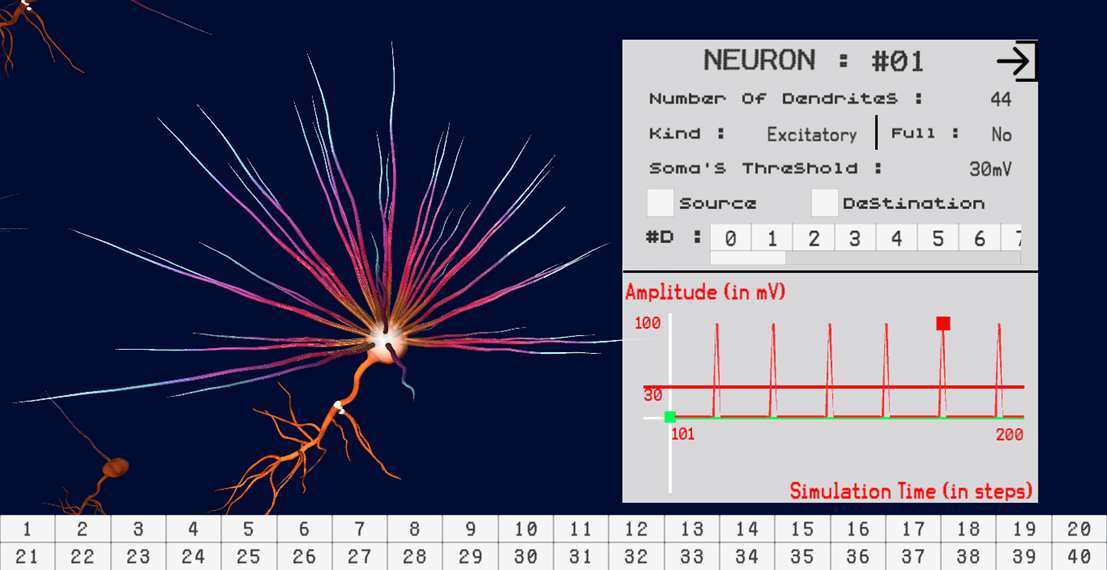Enable the Destination checkbox
Screen dimensions: 1107x570
[x=824, y=203]
